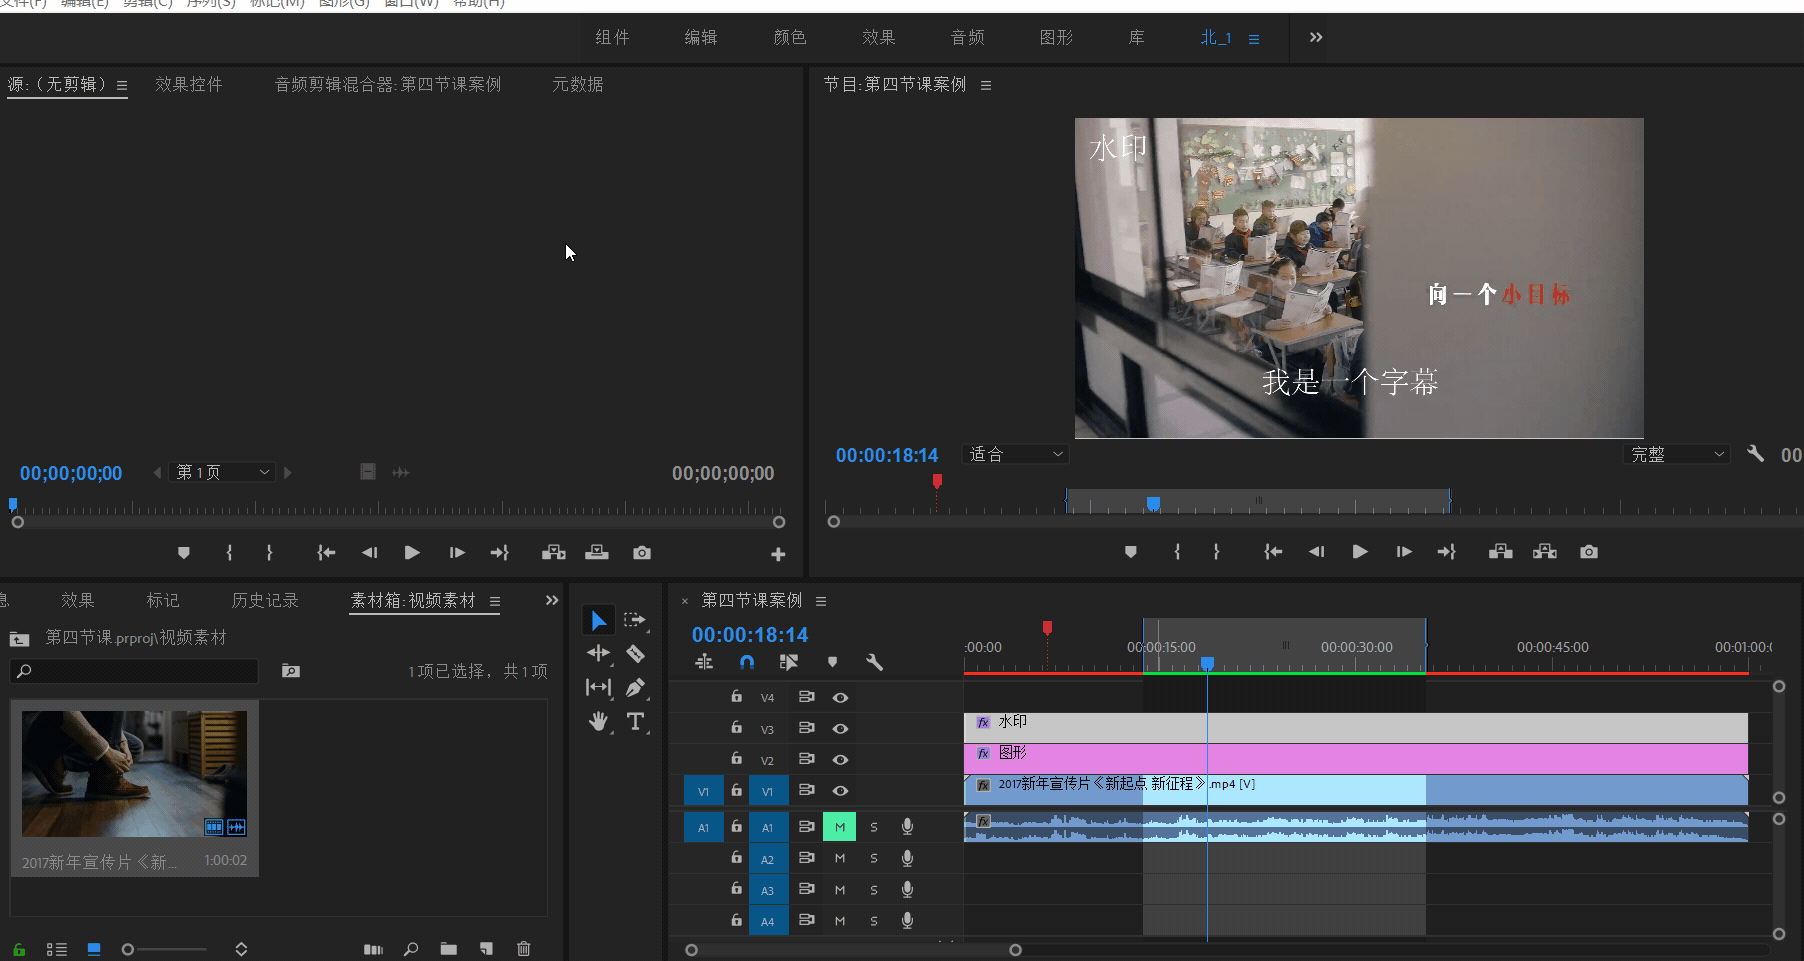Select the Track Select Forward tool
This screenshot has height=961, width=1804.
point(635,619)
